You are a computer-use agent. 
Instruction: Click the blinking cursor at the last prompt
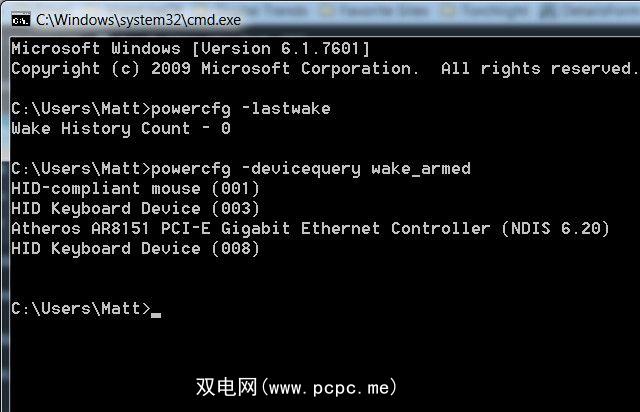point(156,312)
